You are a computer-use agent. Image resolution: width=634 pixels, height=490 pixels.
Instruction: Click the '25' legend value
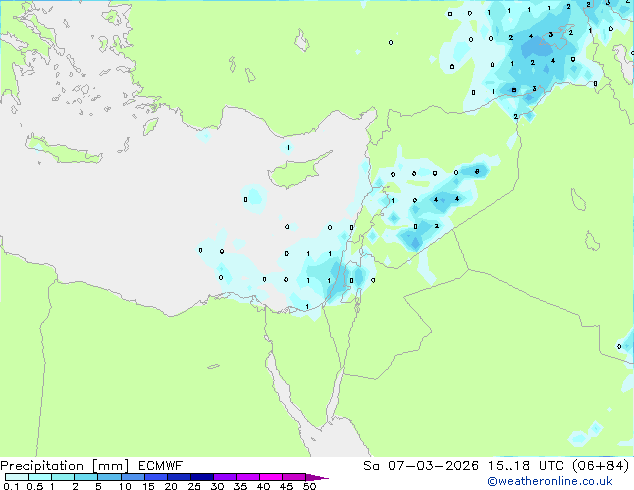[194, 486]
